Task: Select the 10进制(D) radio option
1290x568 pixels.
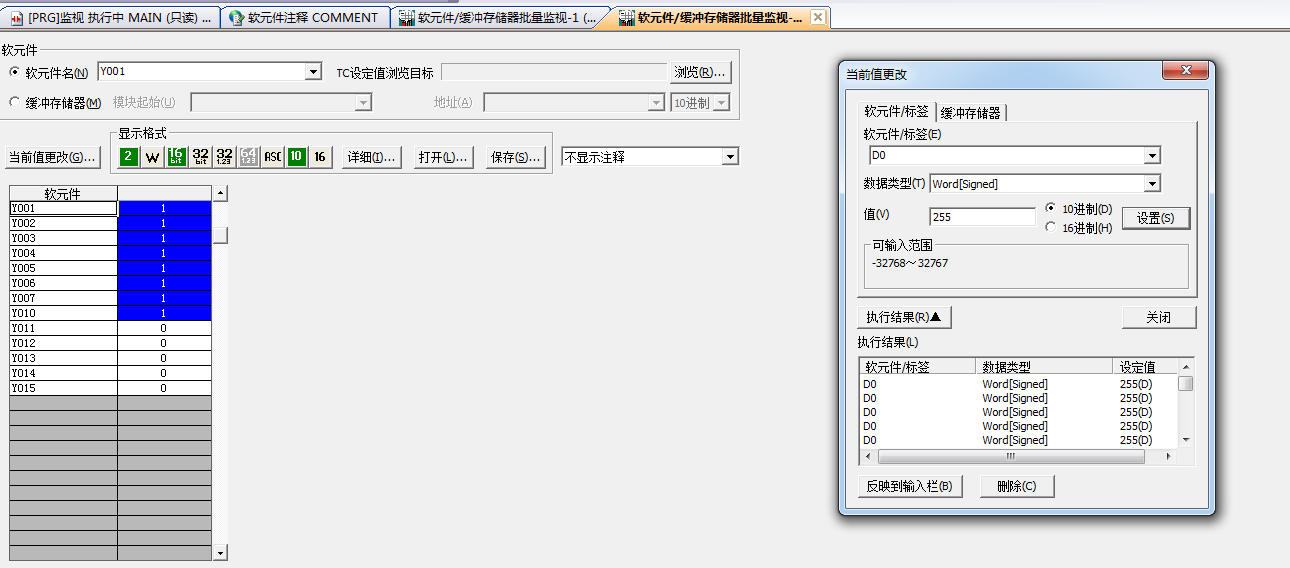Action: pos(1050,208)
